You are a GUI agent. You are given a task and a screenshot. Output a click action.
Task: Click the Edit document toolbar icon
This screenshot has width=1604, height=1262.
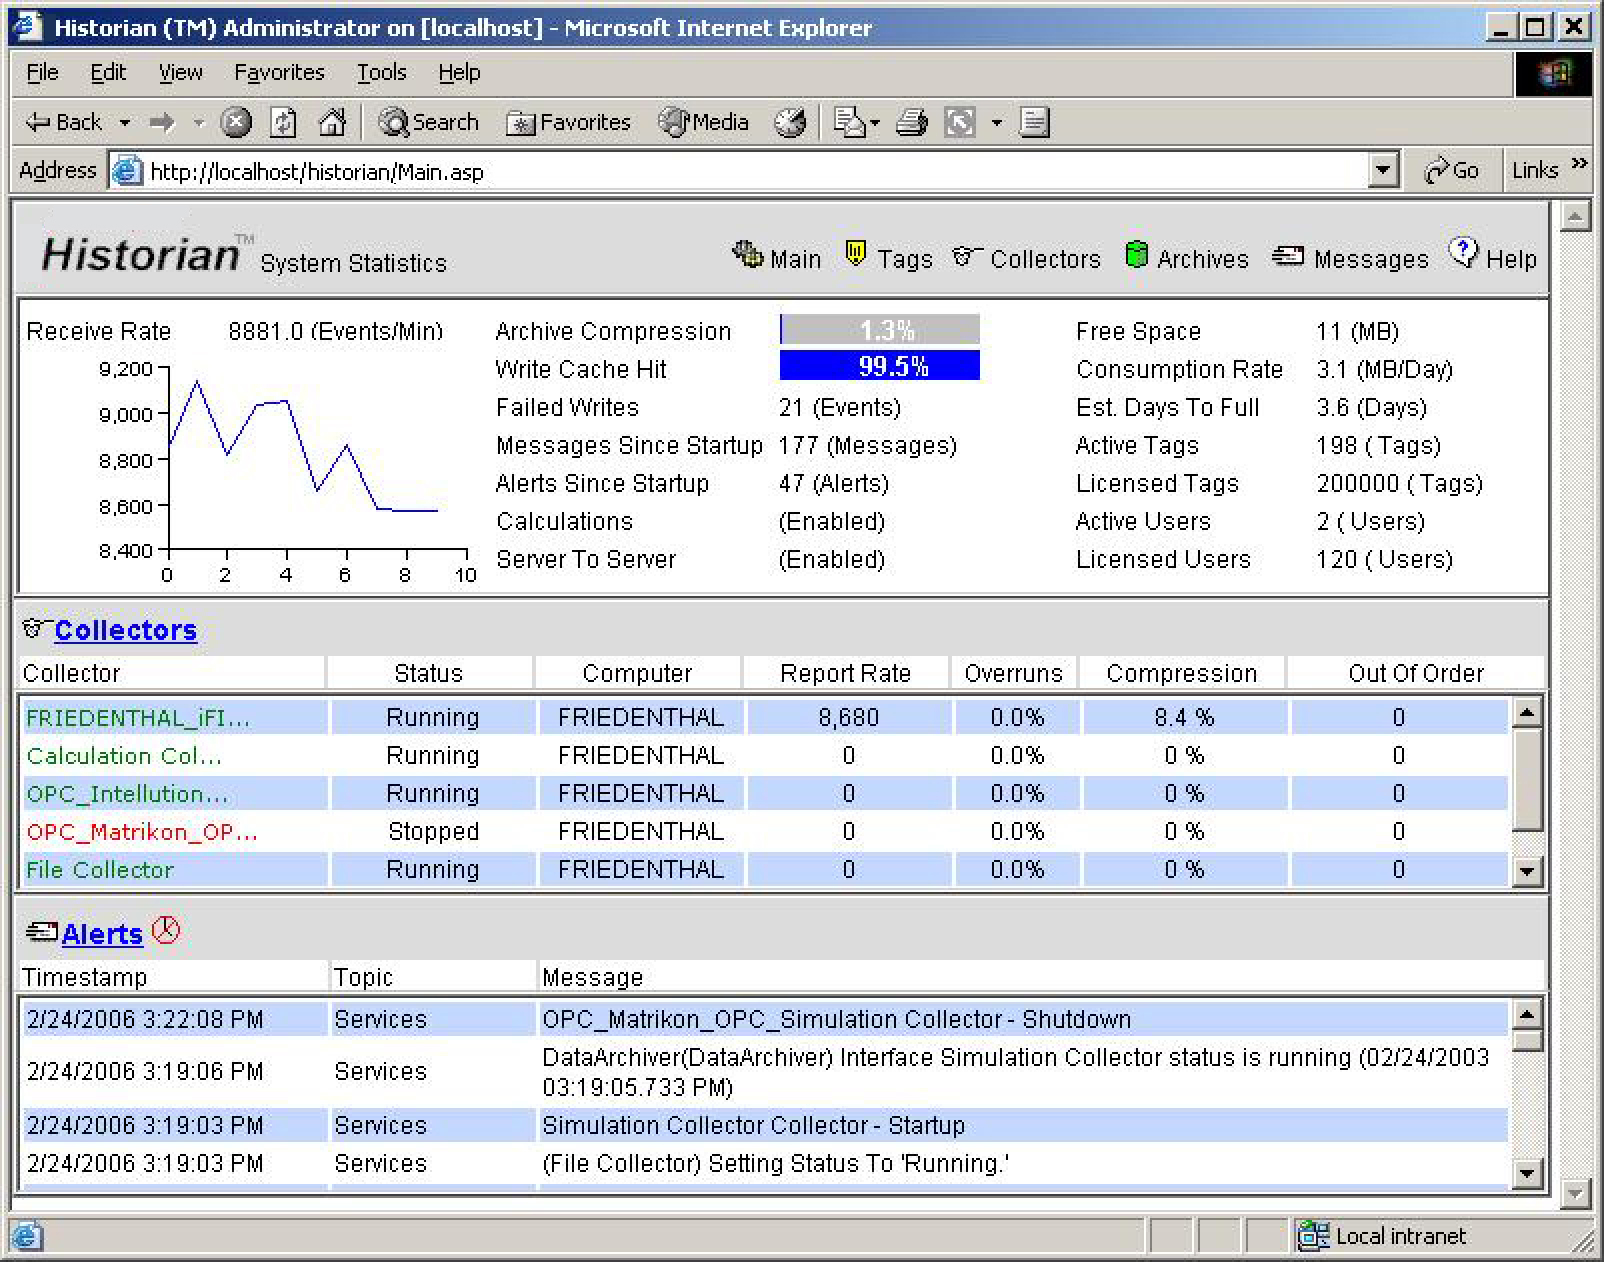pos(1034,123)
